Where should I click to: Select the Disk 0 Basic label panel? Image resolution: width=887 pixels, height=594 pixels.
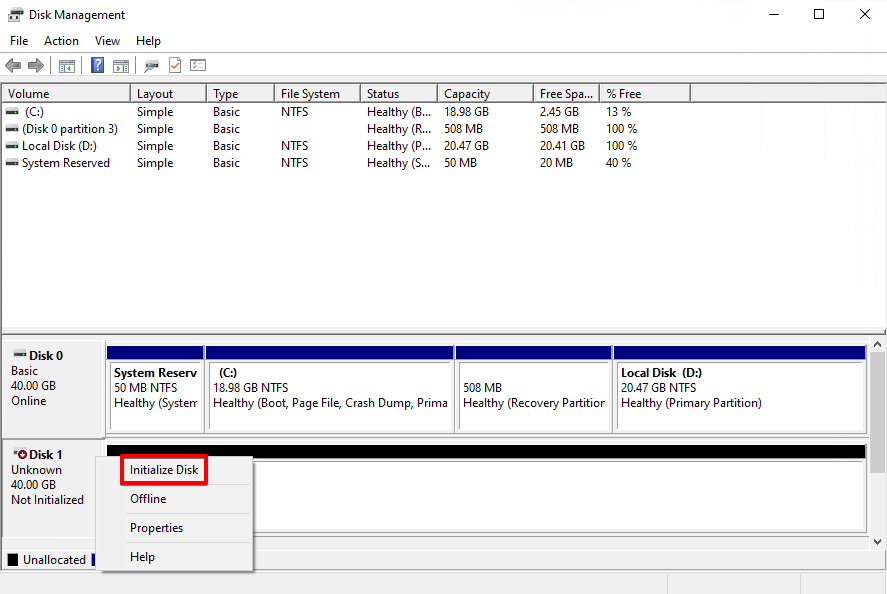[x=54, y=388]
